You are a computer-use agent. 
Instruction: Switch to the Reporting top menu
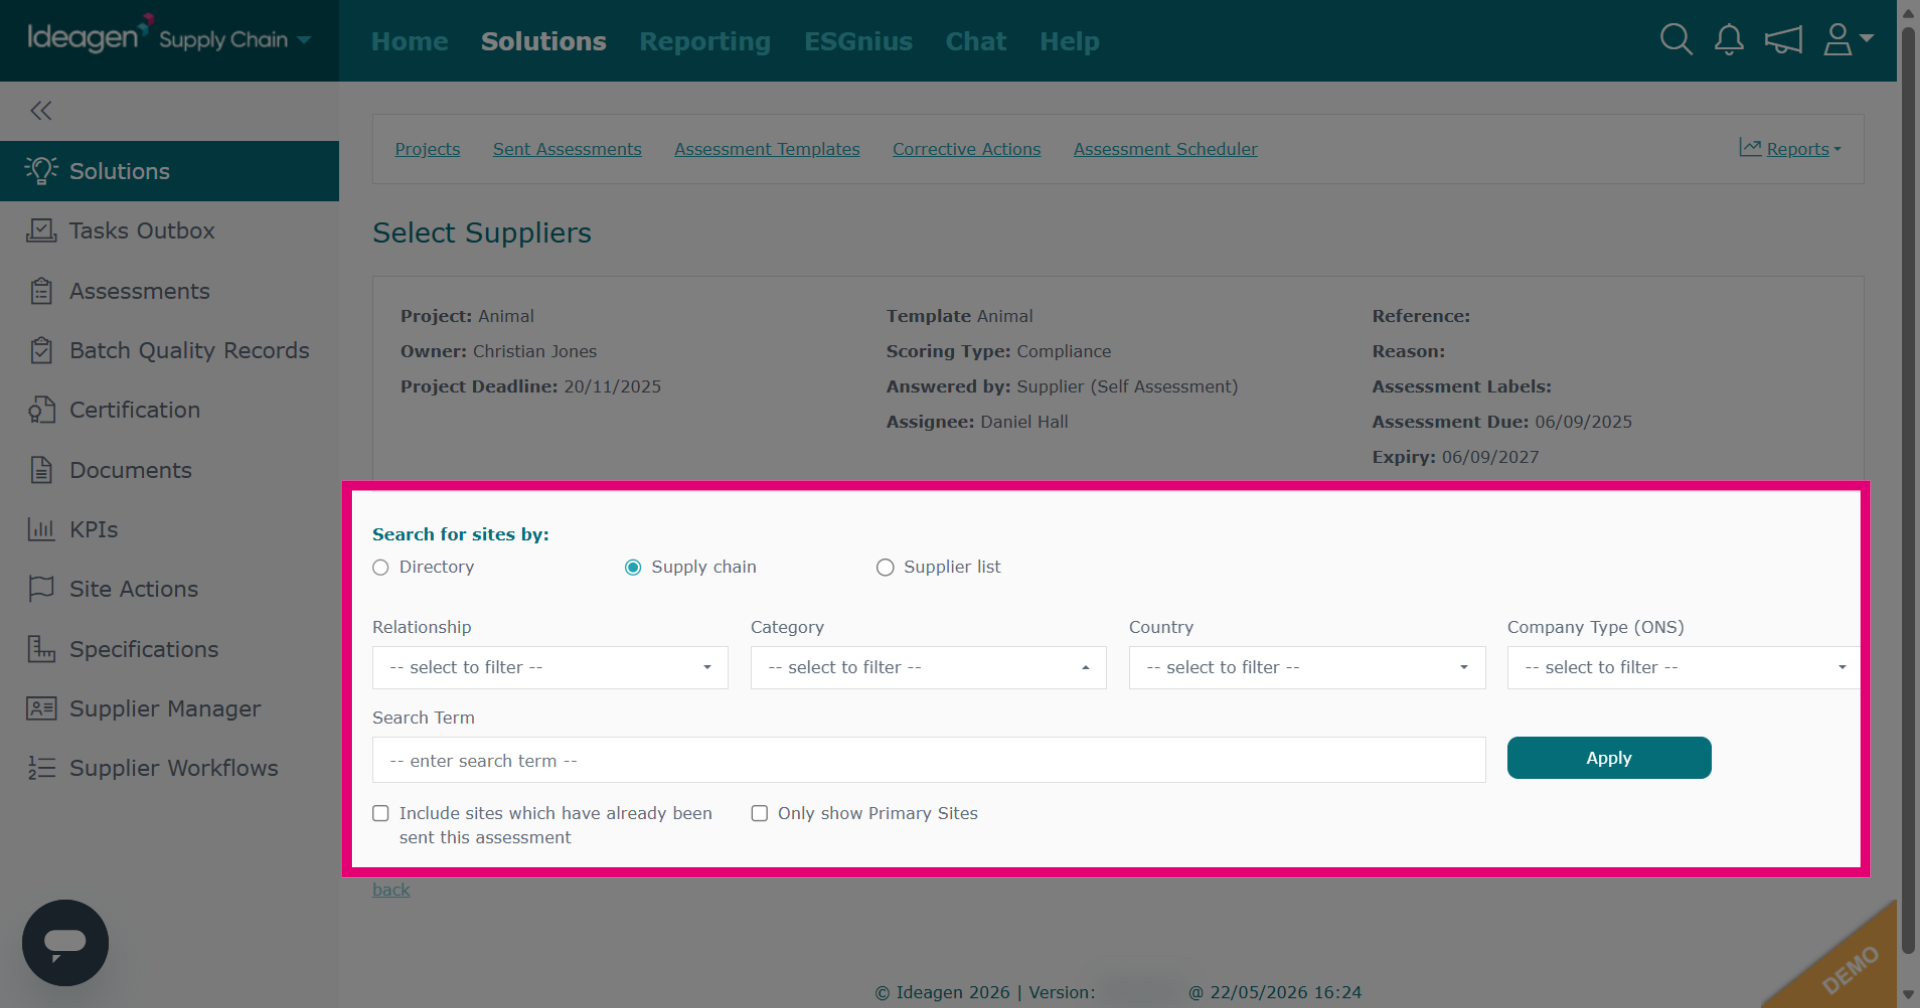705,41
